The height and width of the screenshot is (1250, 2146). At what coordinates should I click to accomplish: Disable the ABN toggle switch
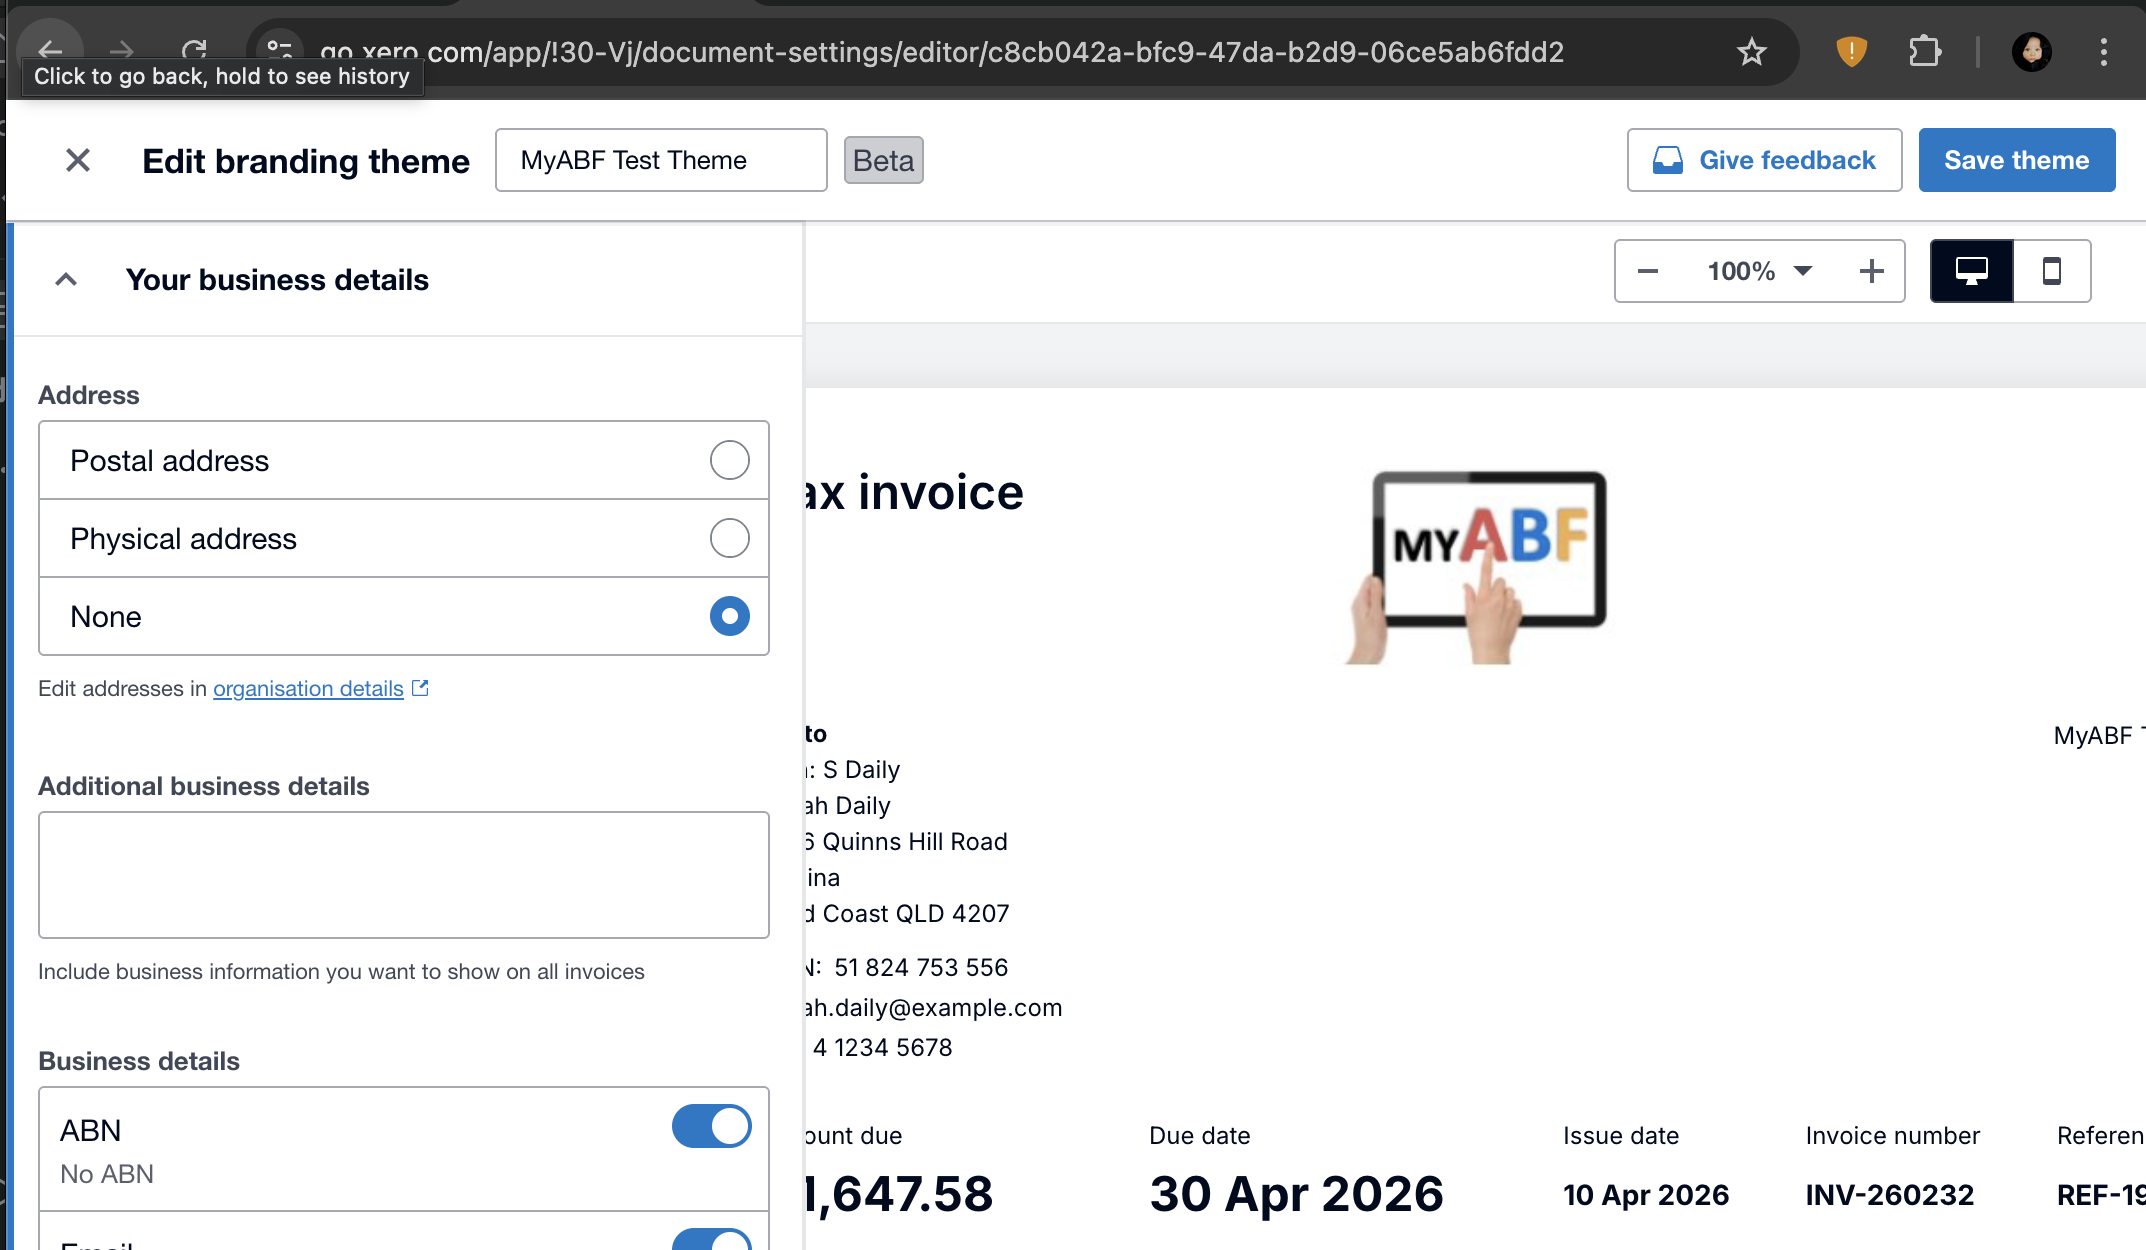pos(711,1126)
